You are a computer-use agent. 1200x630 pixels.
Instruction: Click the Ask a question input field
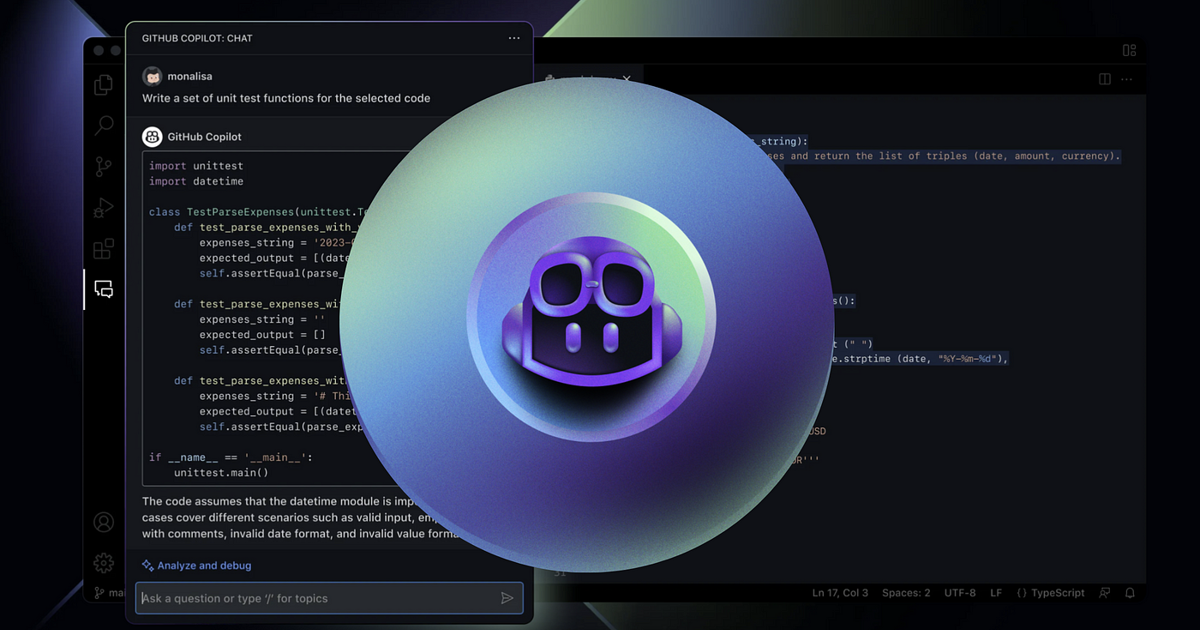coord(315,598)
